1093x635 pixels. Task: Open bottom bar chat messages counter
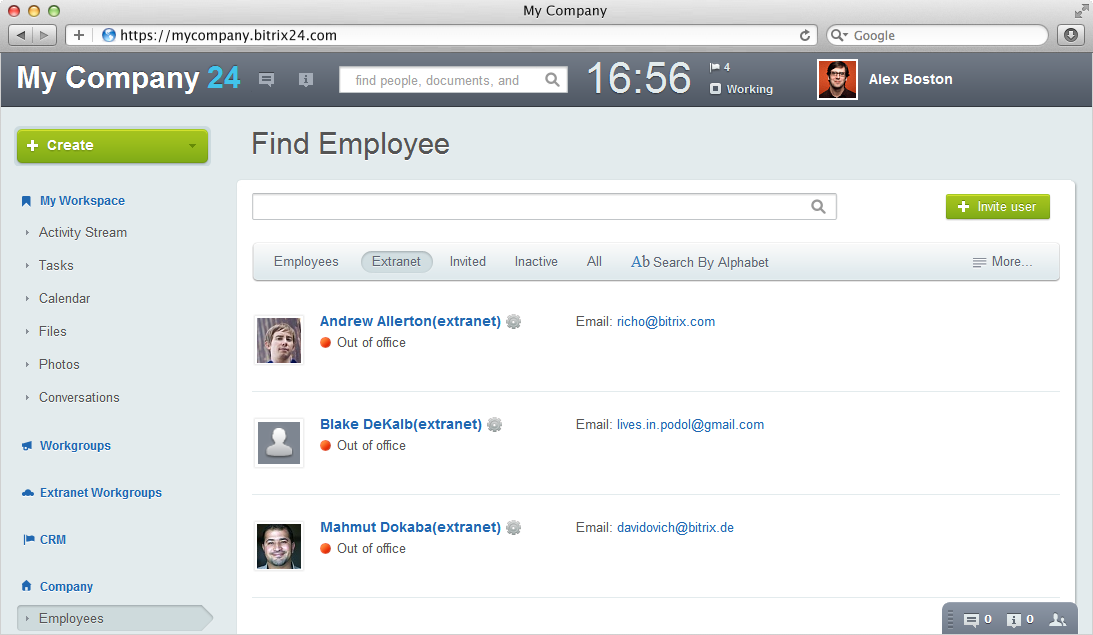(977, 619)
